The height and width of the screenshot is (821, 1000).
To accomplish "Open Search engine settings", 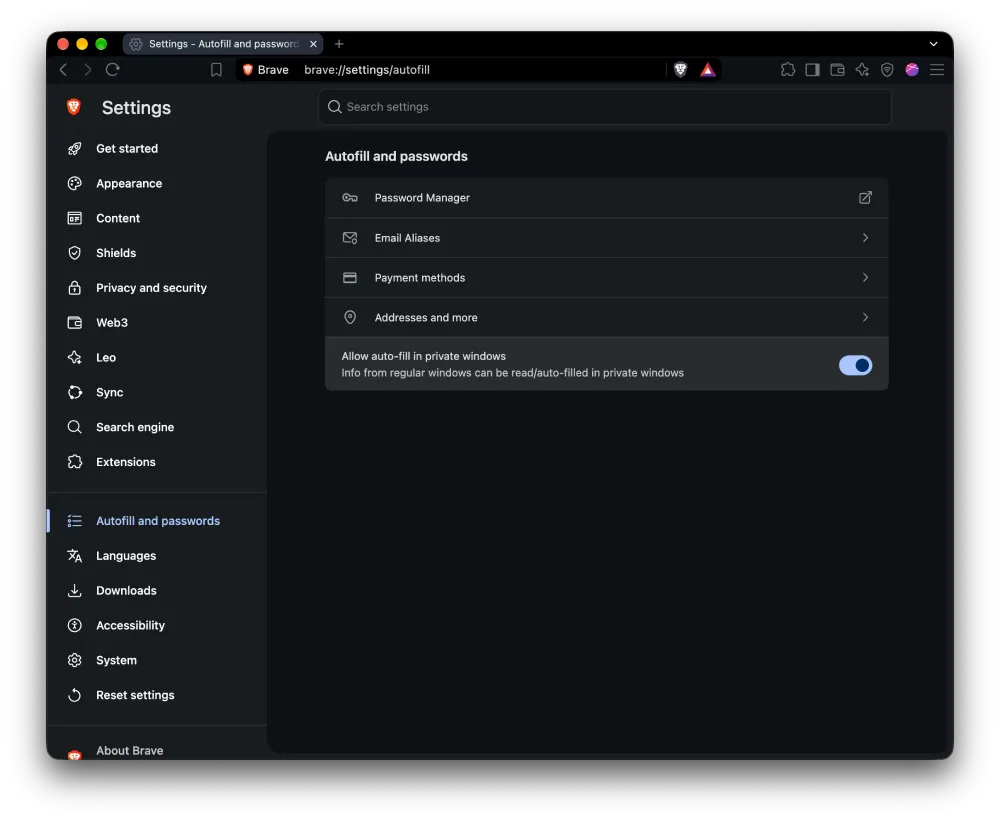I will (x=135, y=427).
